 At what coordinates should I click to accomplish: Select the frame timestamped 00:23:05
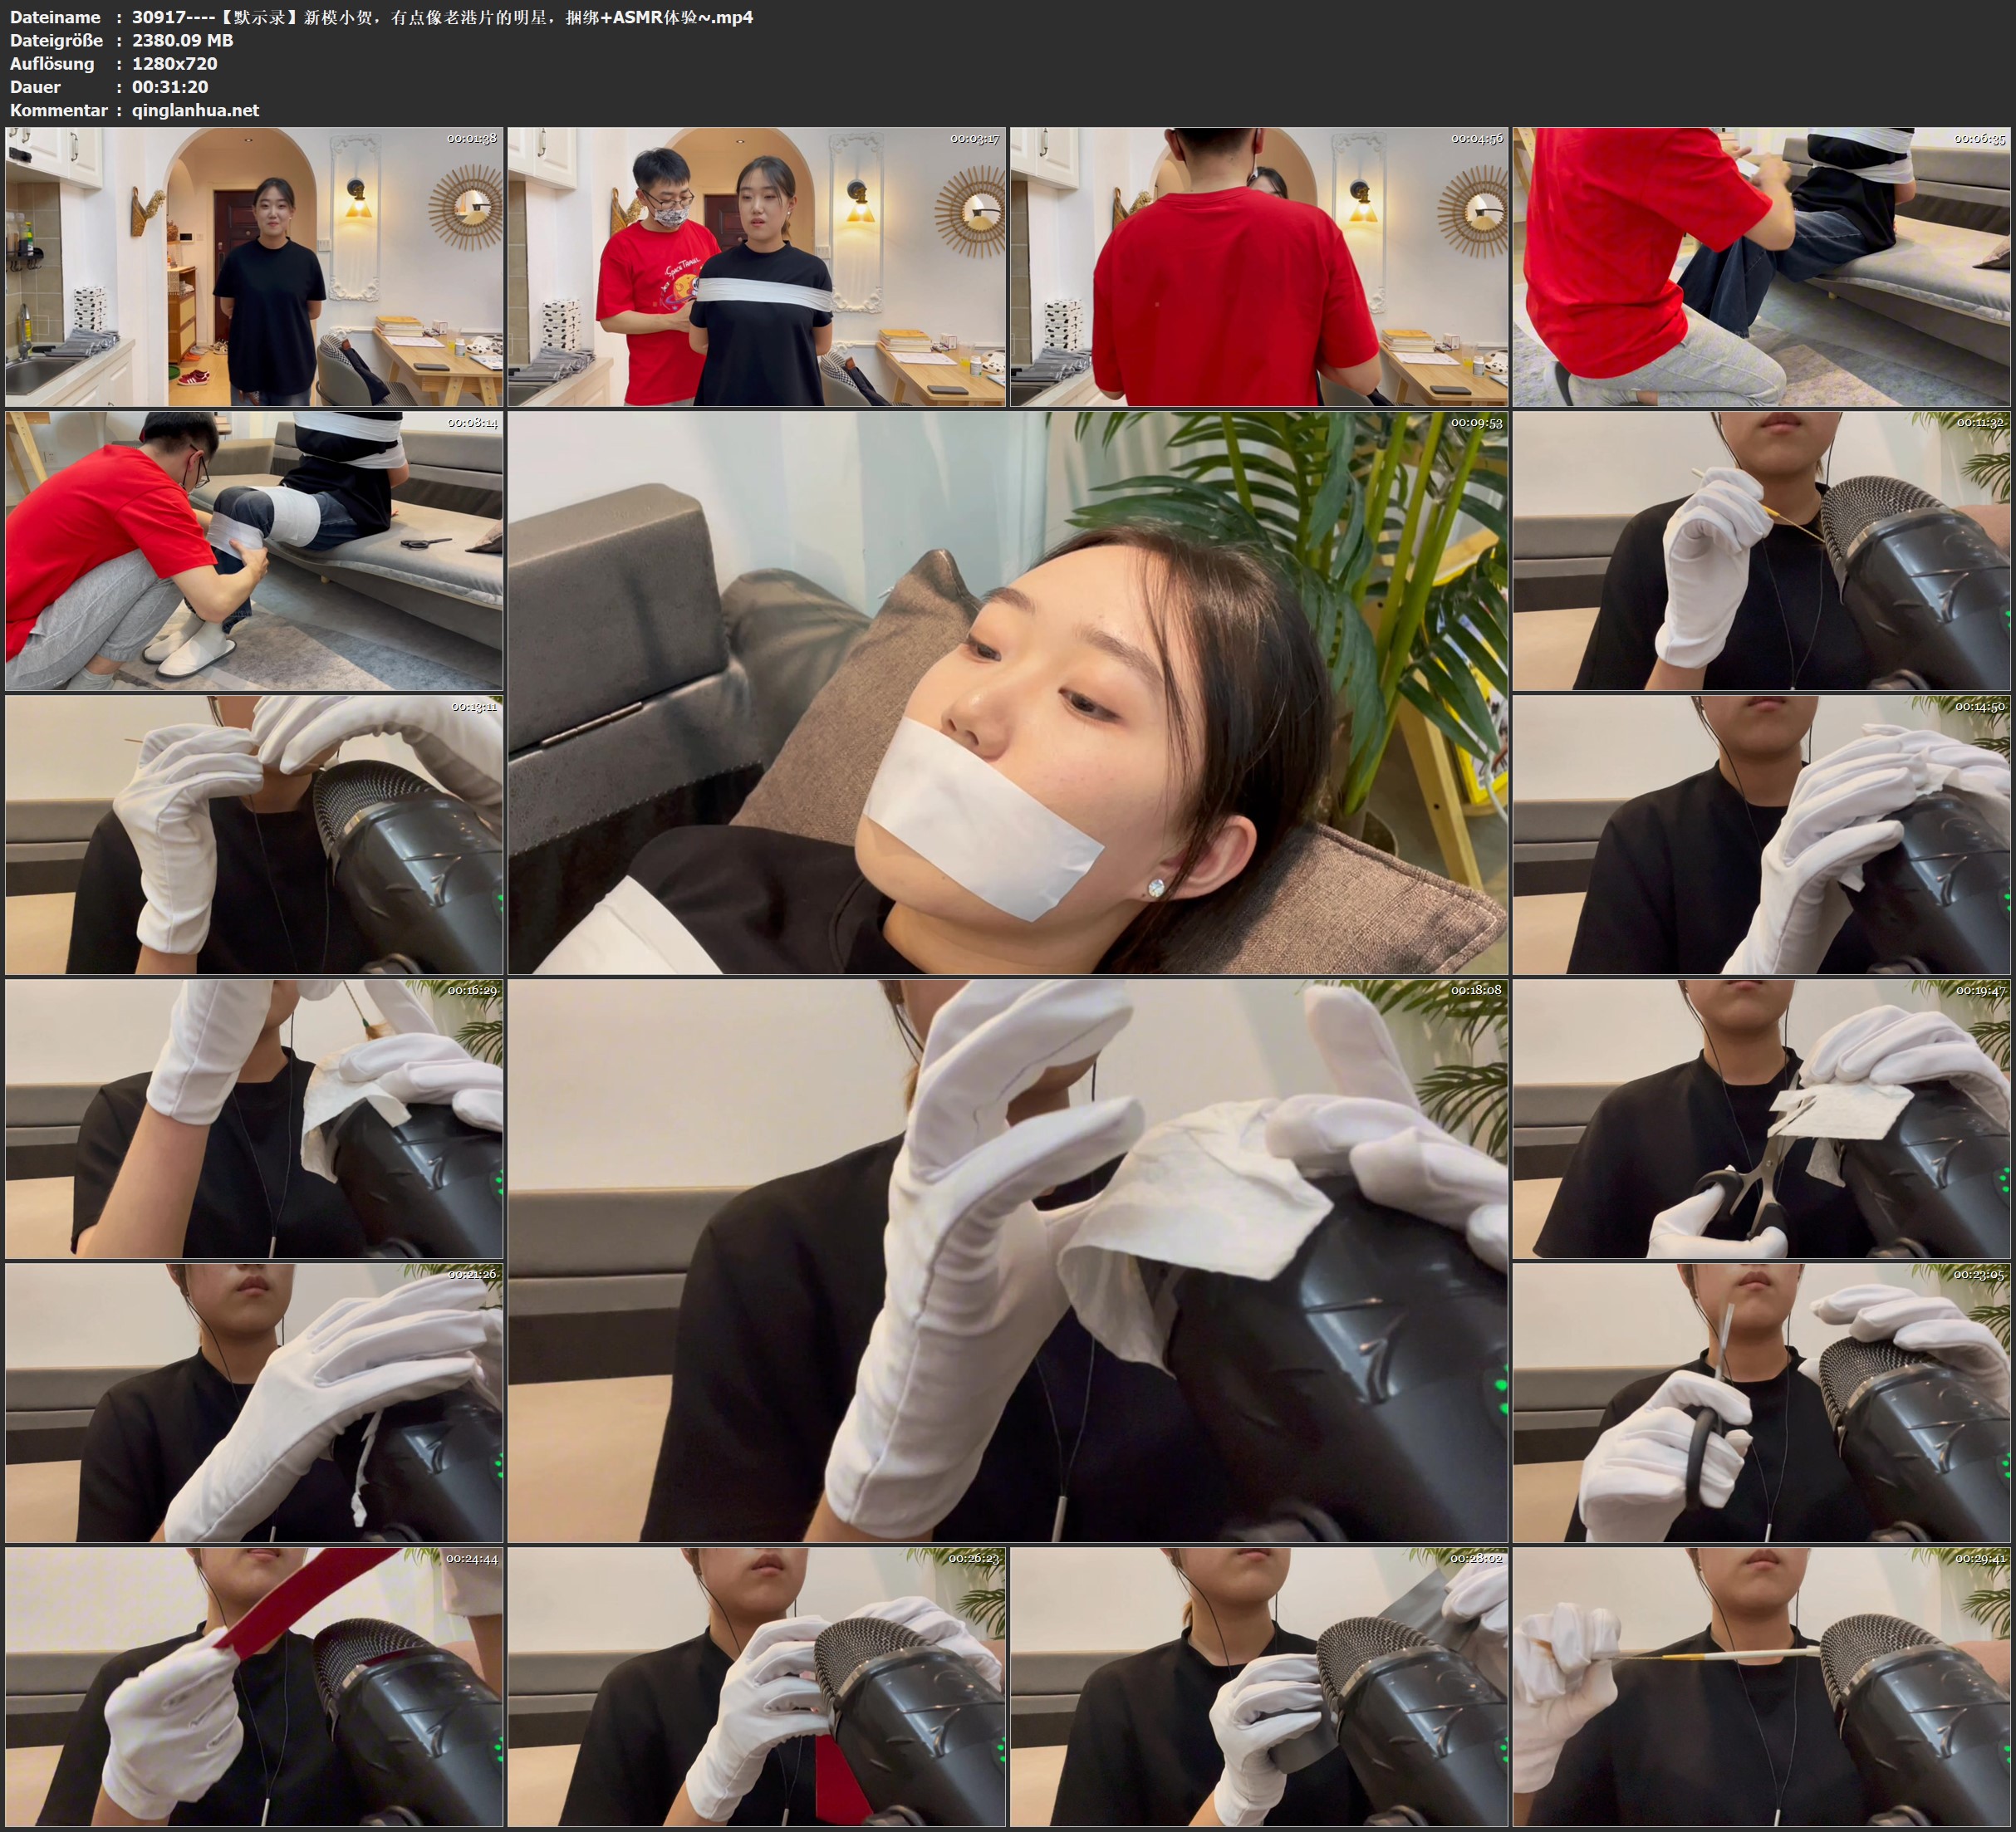pos(1761,1402)
